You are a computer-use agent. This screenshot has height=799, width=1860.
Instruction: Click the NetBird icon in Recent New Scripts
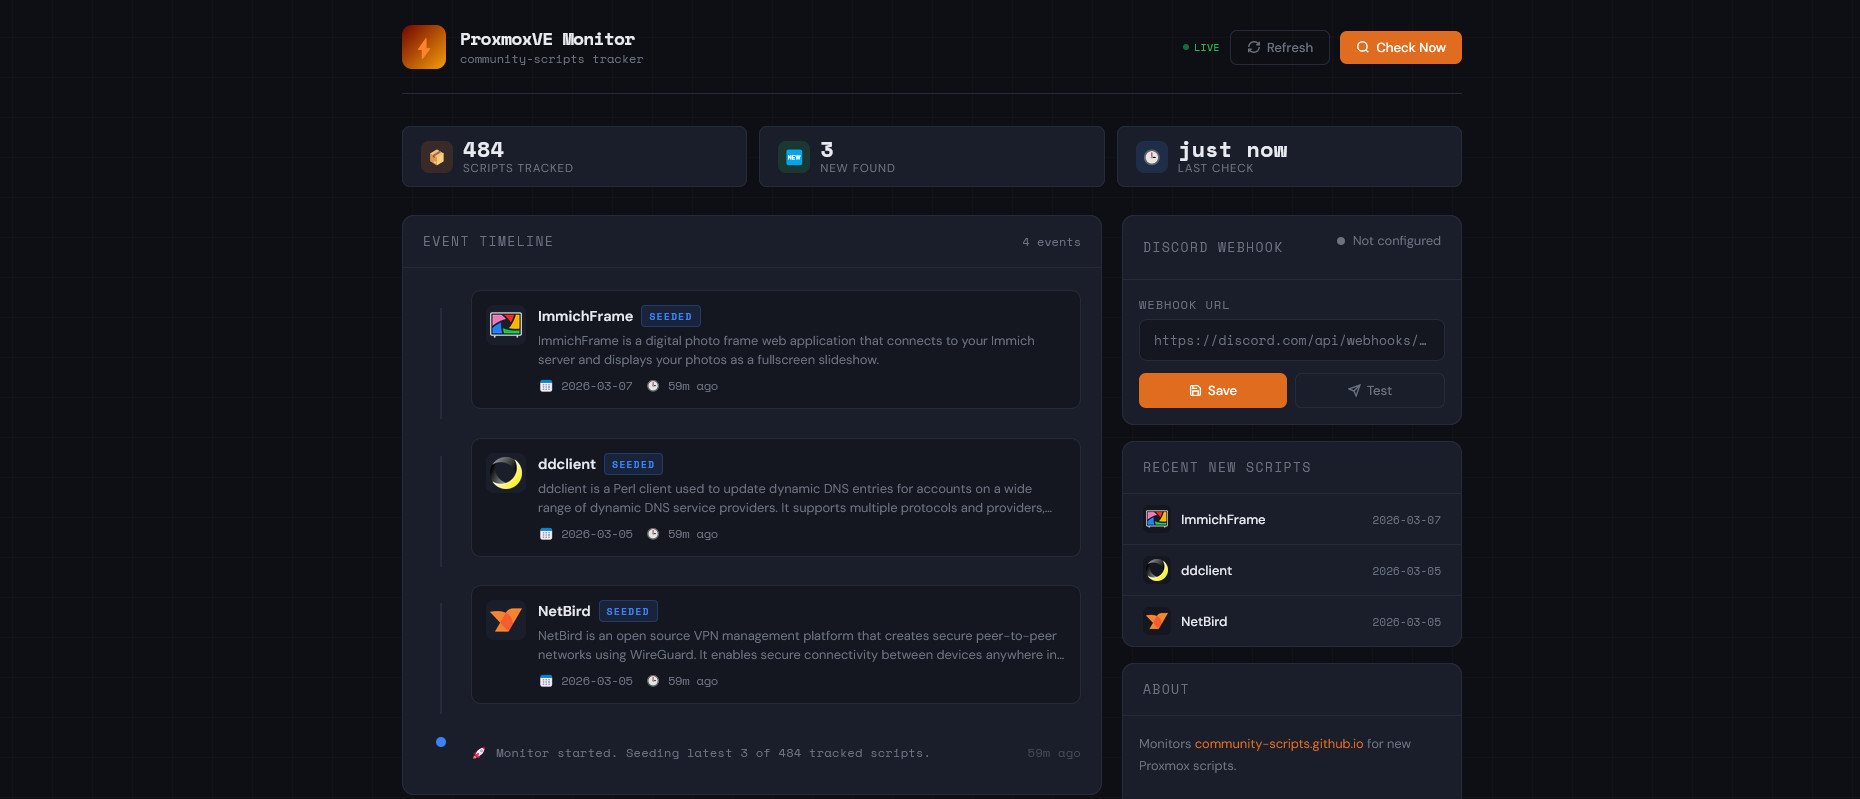click(x=1157, y=621)
